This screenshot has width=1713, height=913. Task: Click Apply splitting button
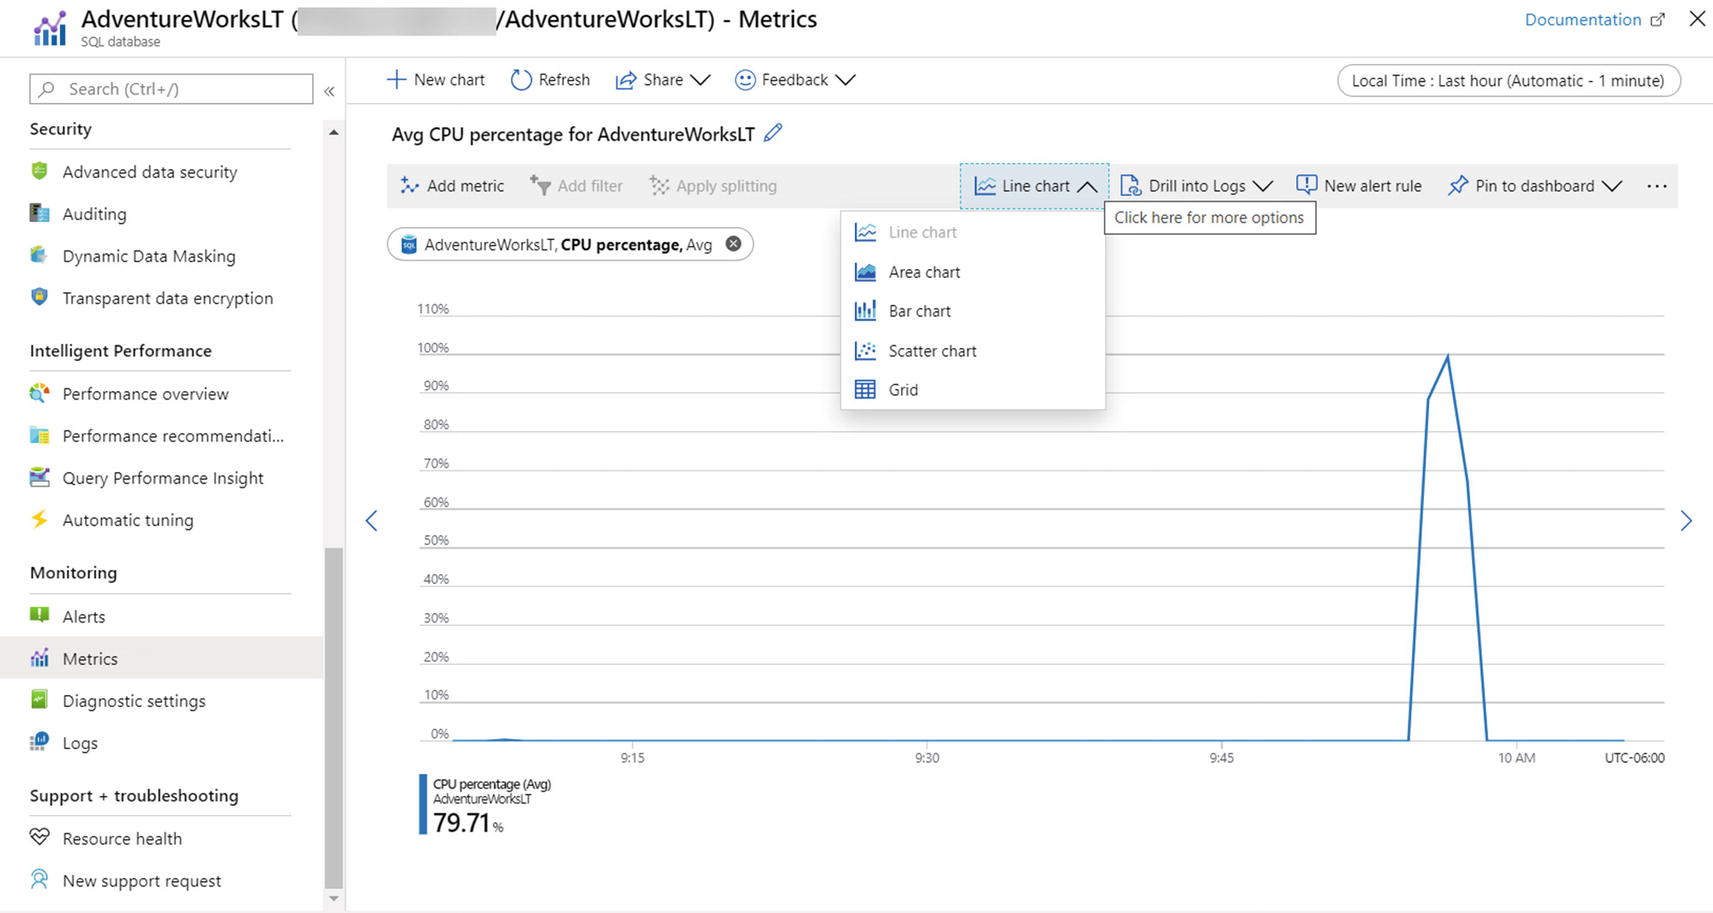713,186
